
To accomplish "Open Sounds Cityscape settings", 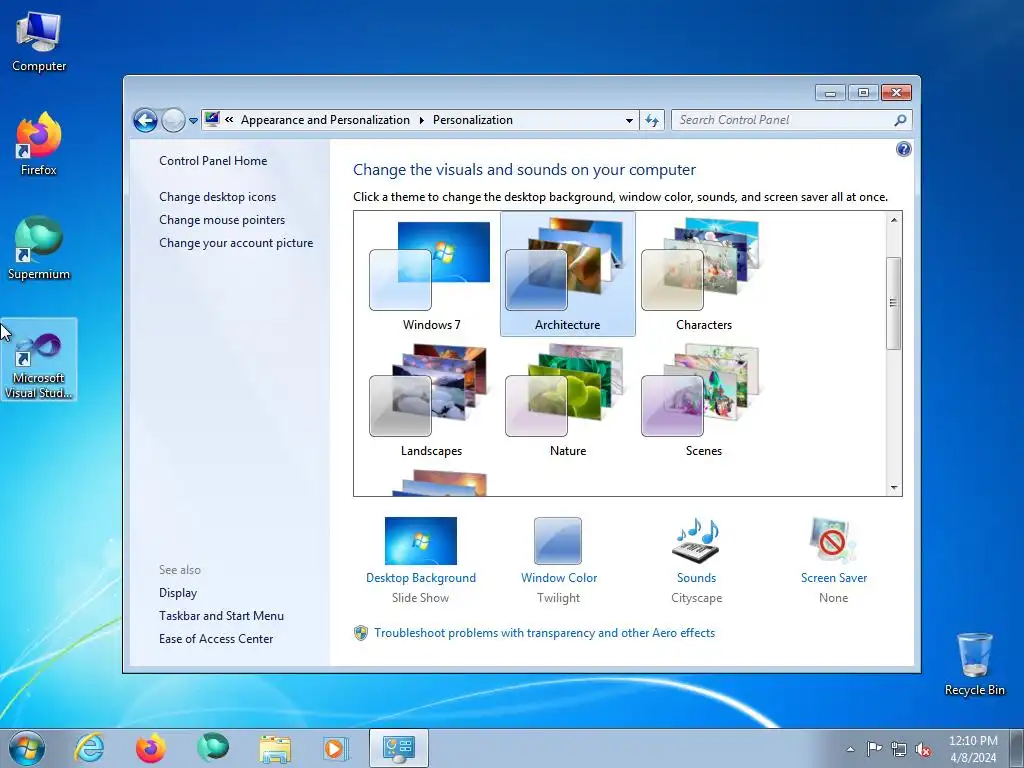I will (696, 560).
